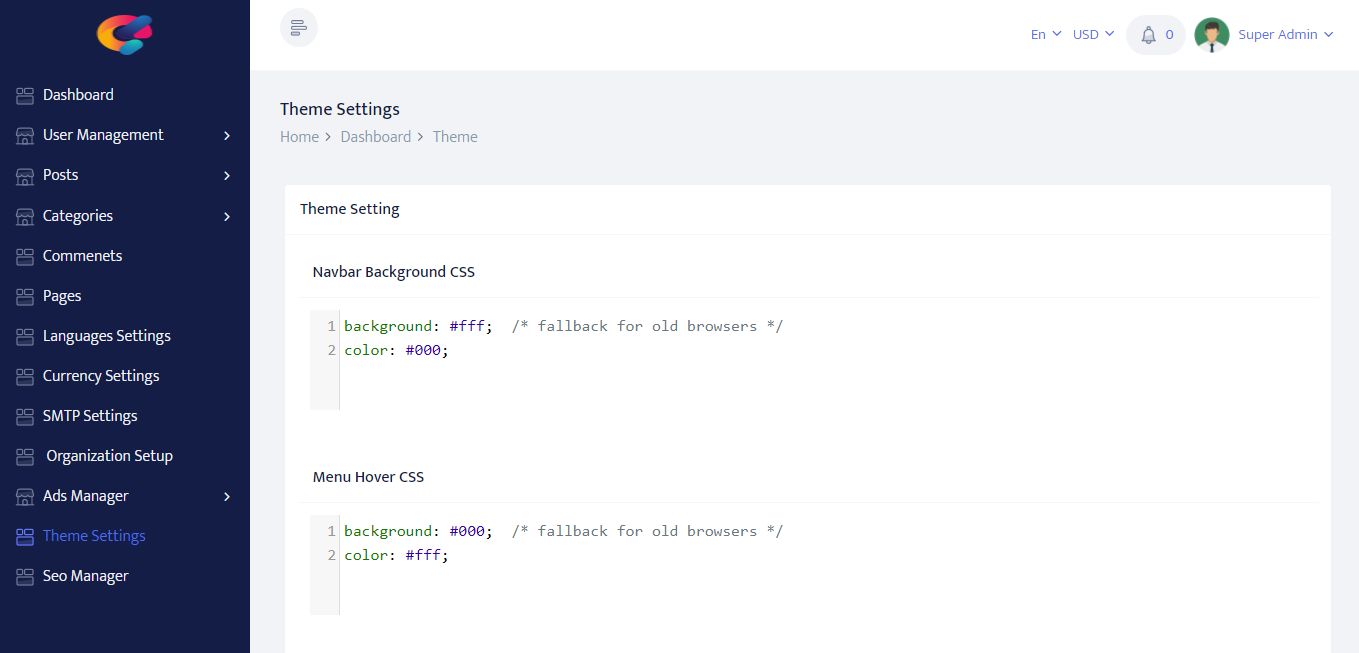Click the Home breadcrumb link

pos(299,137)
